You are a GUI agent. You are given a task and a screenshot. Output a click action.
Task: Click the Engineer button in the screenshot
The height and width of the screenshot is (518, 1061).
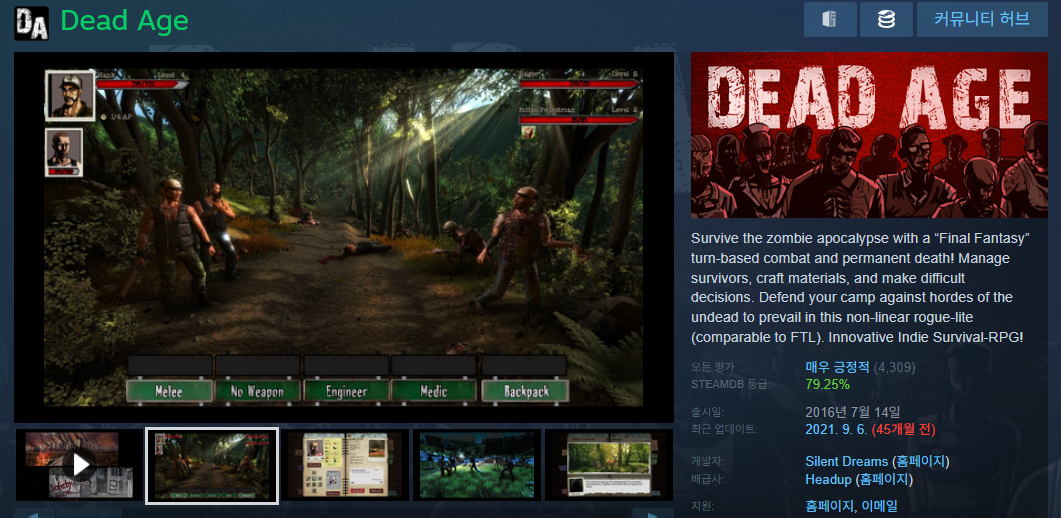[346, 390]
